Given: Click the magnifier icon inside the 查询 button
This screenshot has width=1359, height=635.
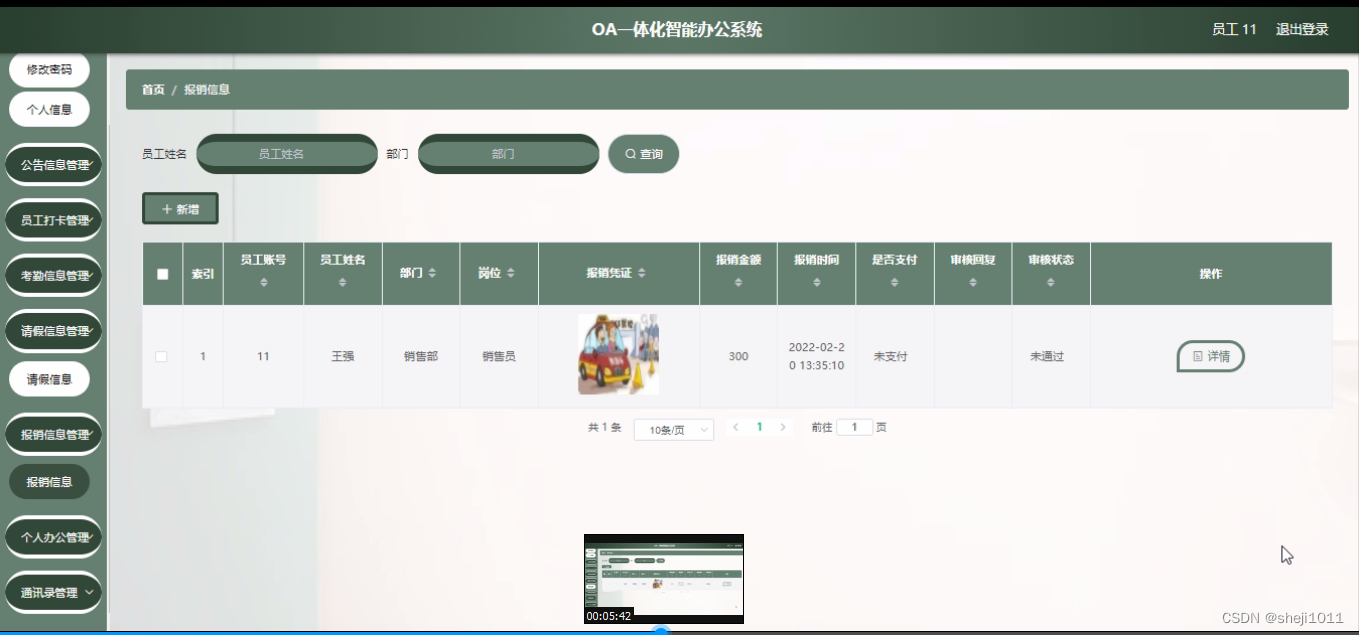Looking at the screenshot, I should pyautogui.click(x=629, y=153).
